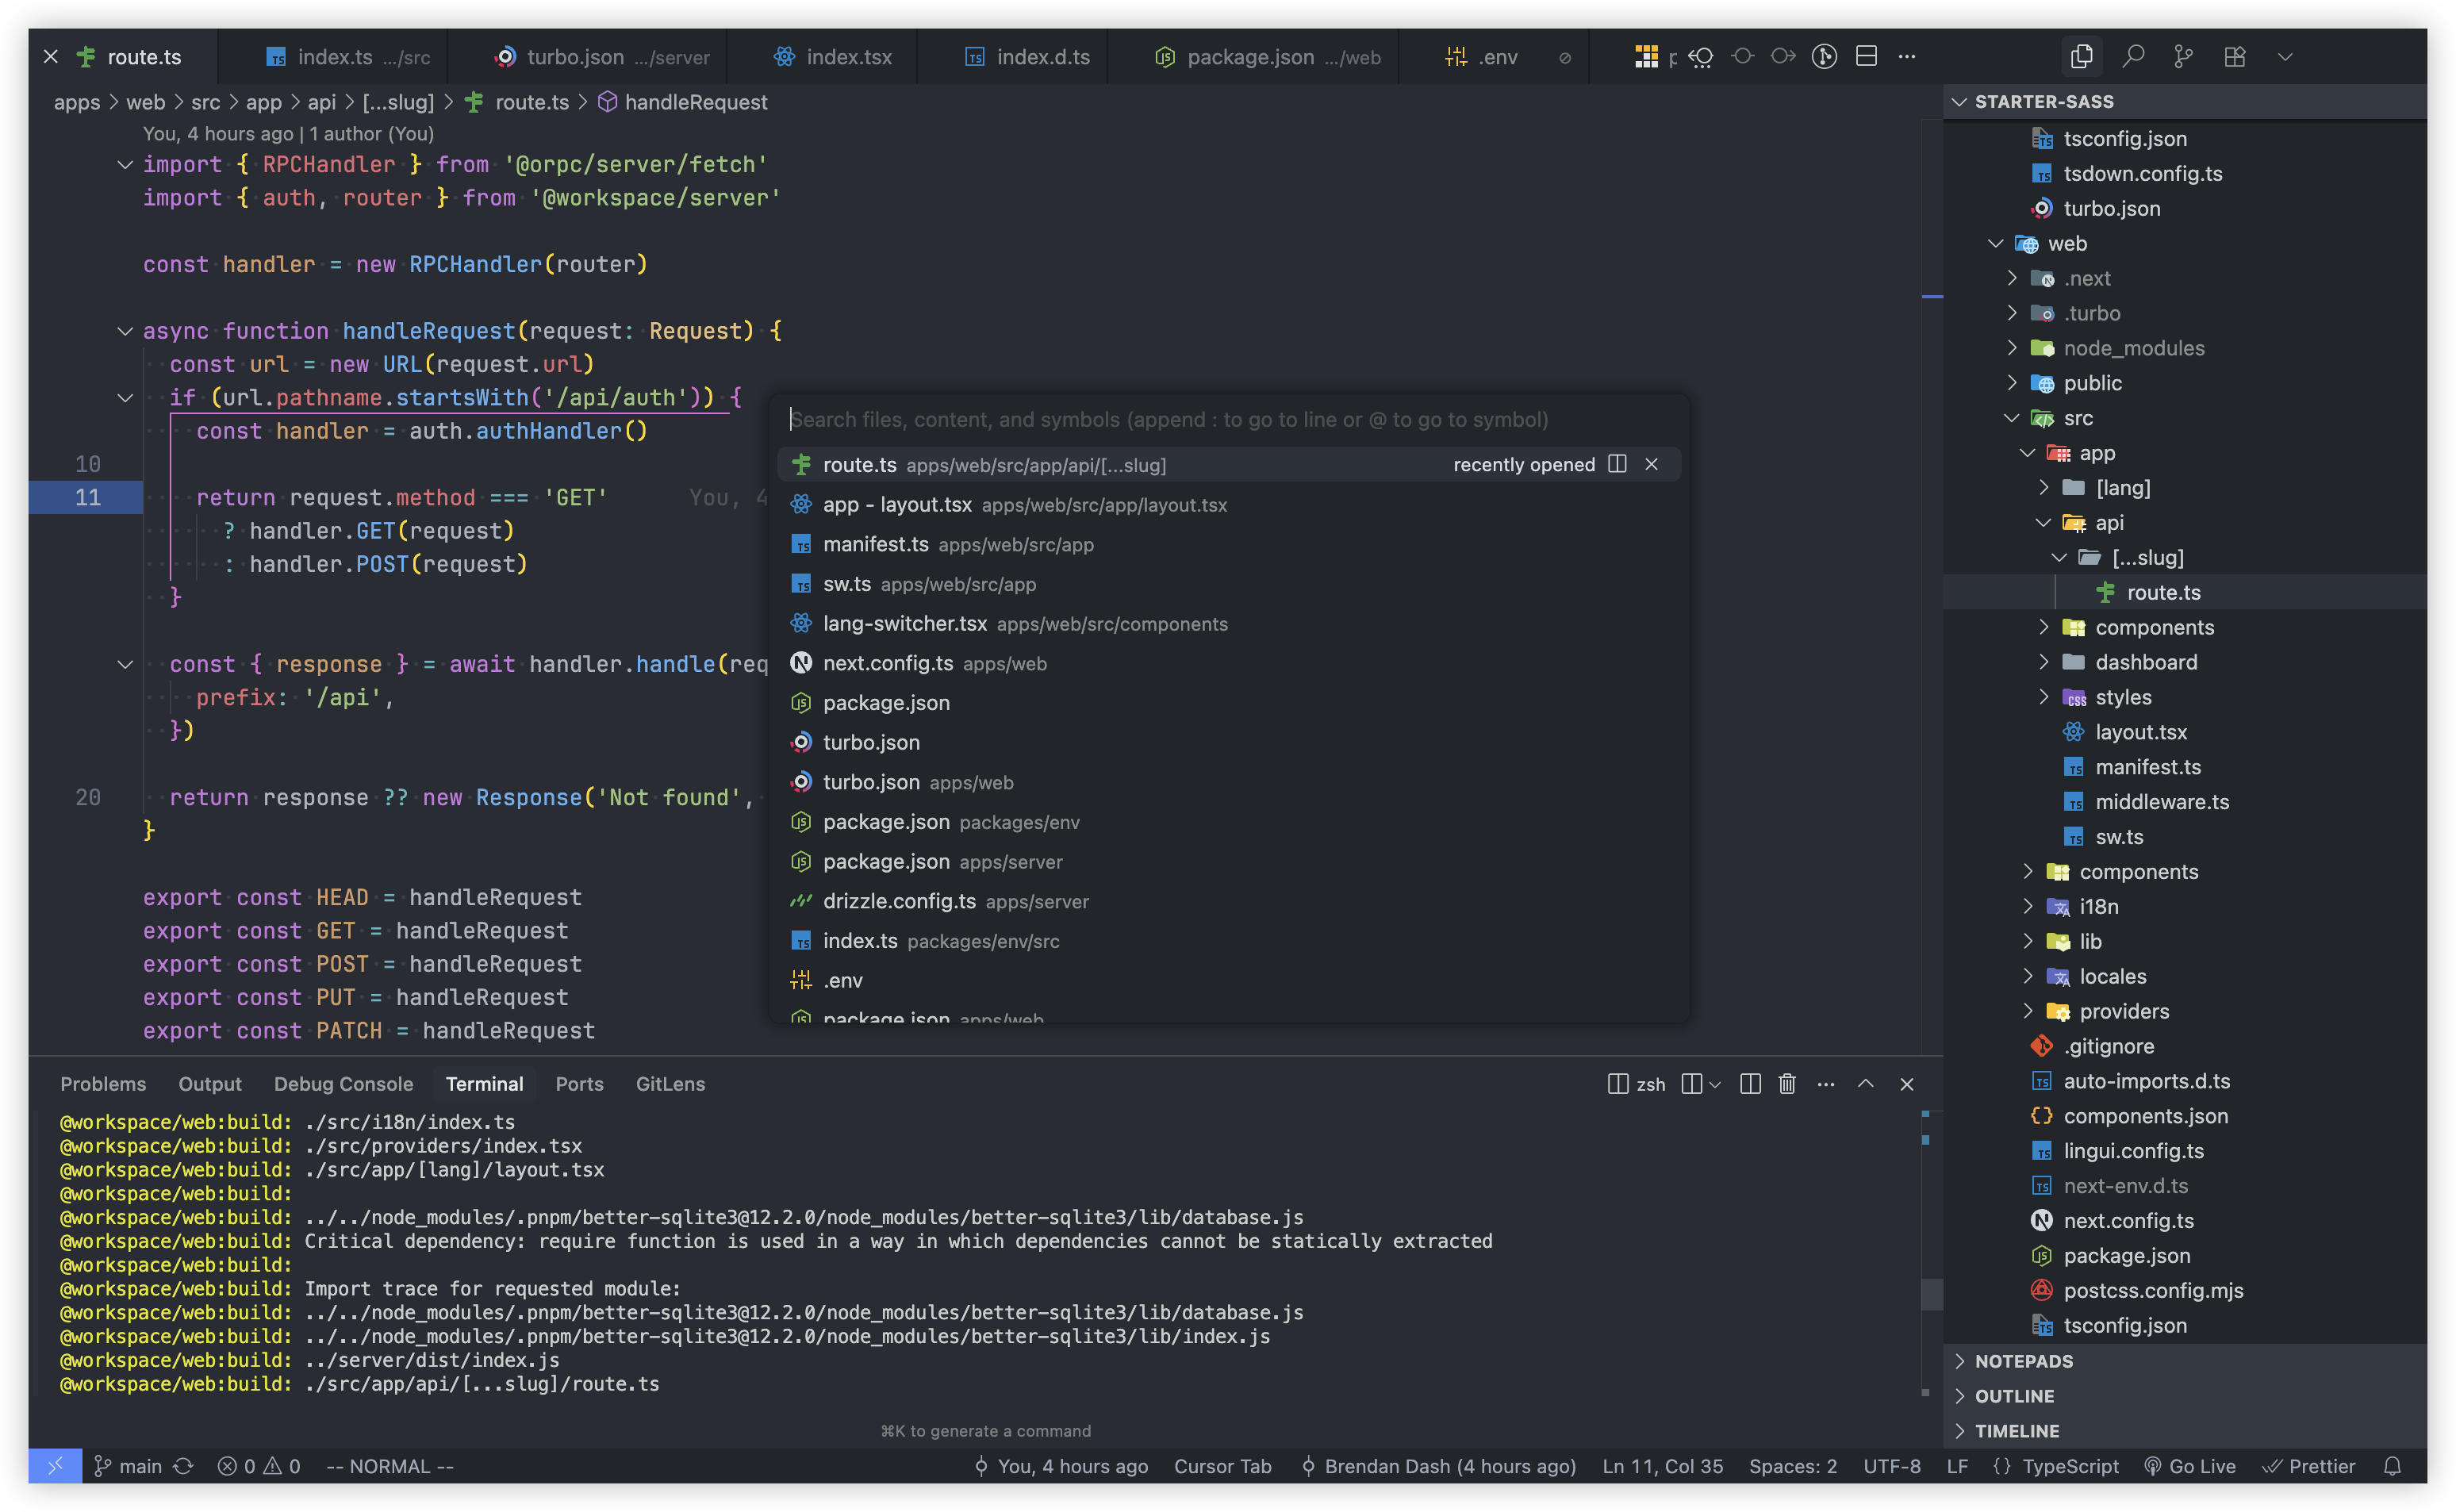The width and height of the screenshot is (2456, 1512).
Task: Open the Search icon in the activity bar
Action: pos(2133,57)
